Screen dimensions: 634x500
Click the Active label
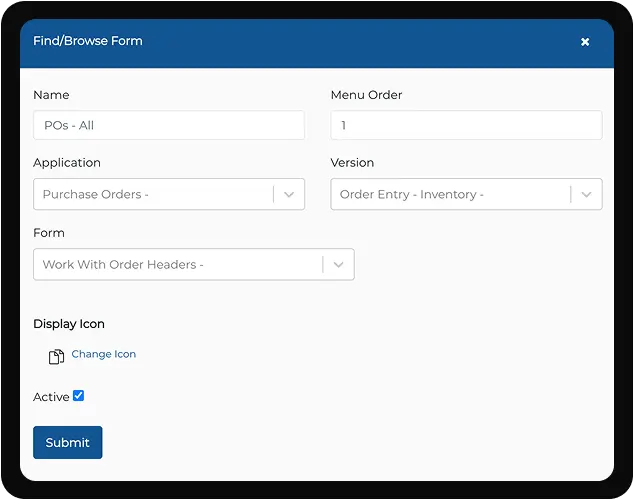tap(51, 397)
